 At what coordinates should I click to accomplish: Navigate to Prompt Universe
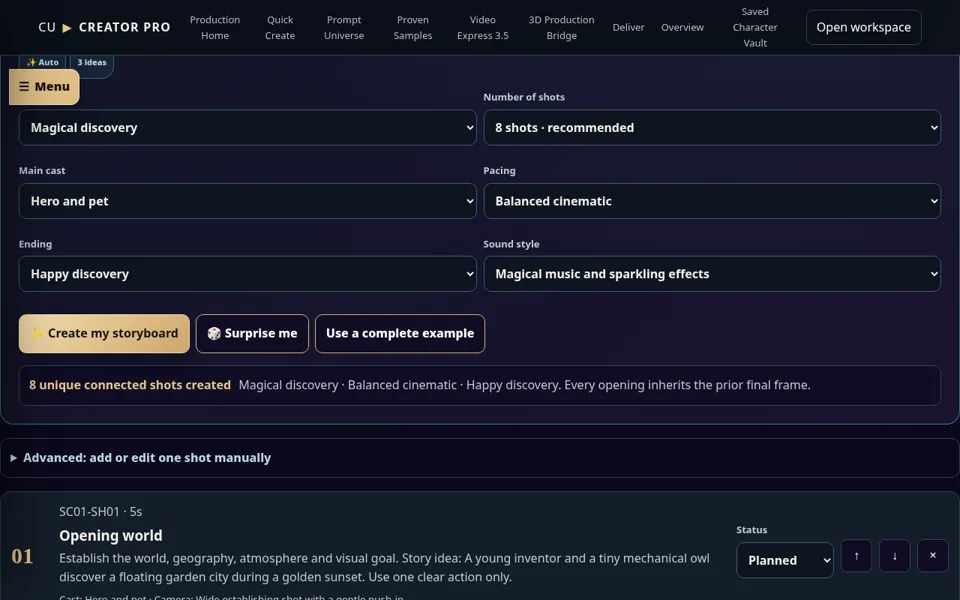coord(344,28)
